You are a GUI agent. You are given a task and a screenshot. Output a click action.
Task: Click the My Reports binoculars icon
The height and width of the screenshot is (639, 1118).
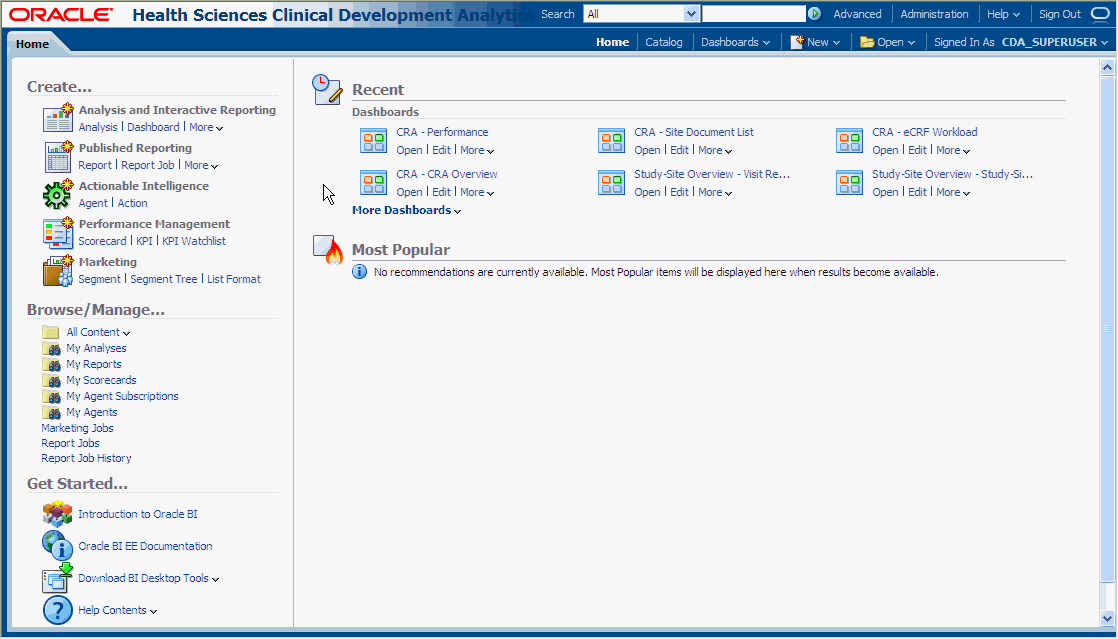[x=51, y=364]
